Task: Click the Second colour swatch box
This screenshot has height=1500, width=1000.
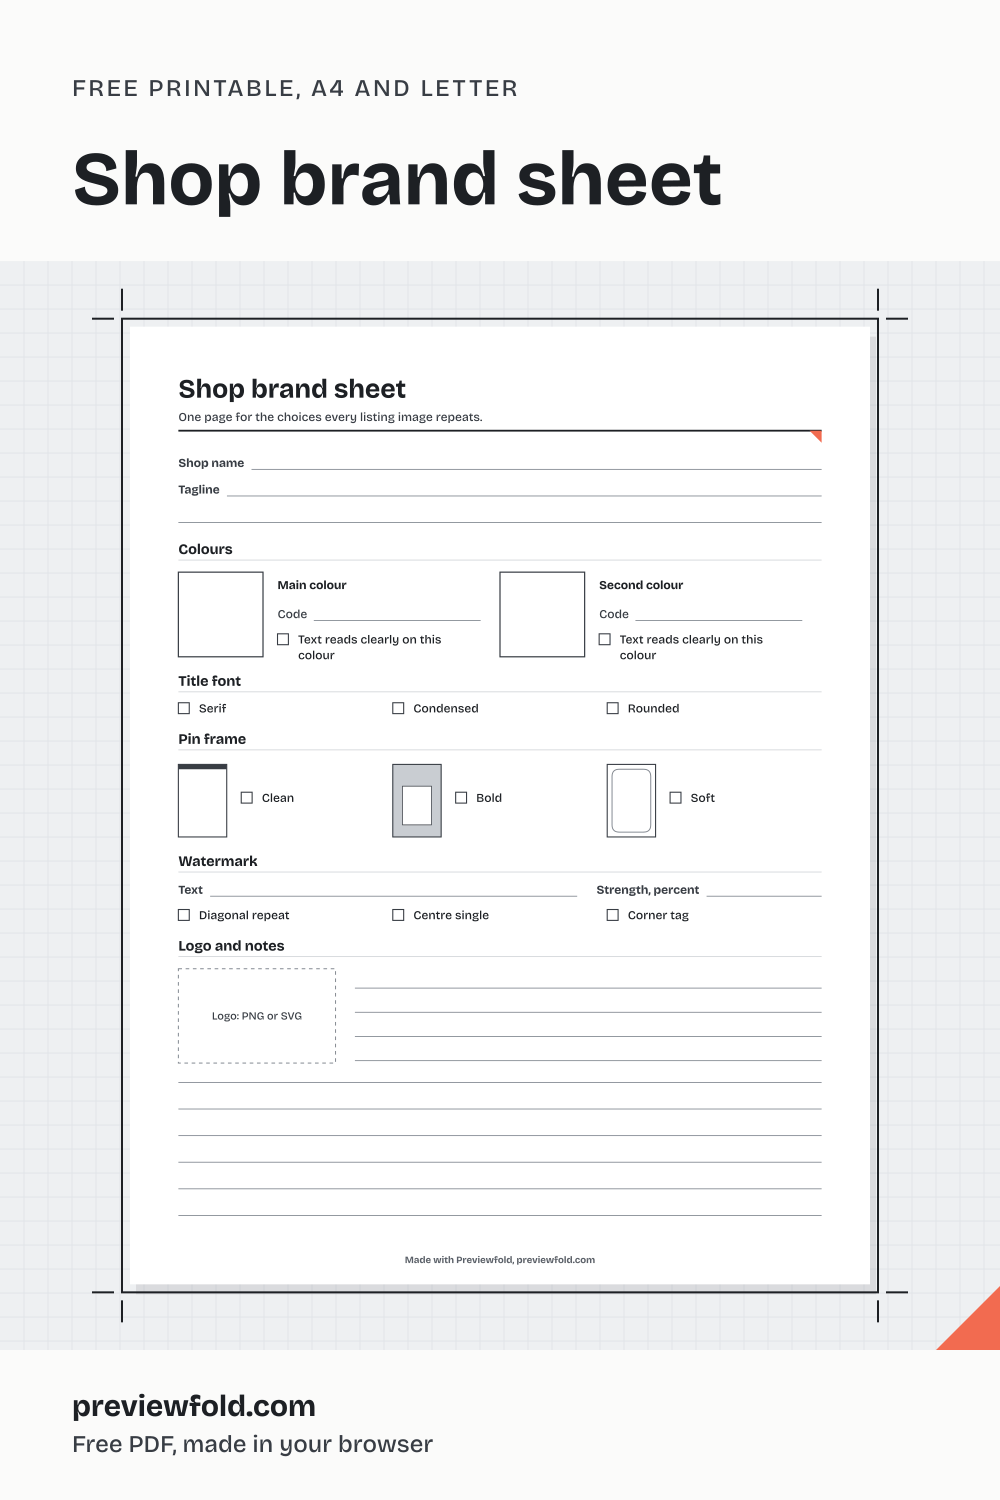Action: coord(542,614)
